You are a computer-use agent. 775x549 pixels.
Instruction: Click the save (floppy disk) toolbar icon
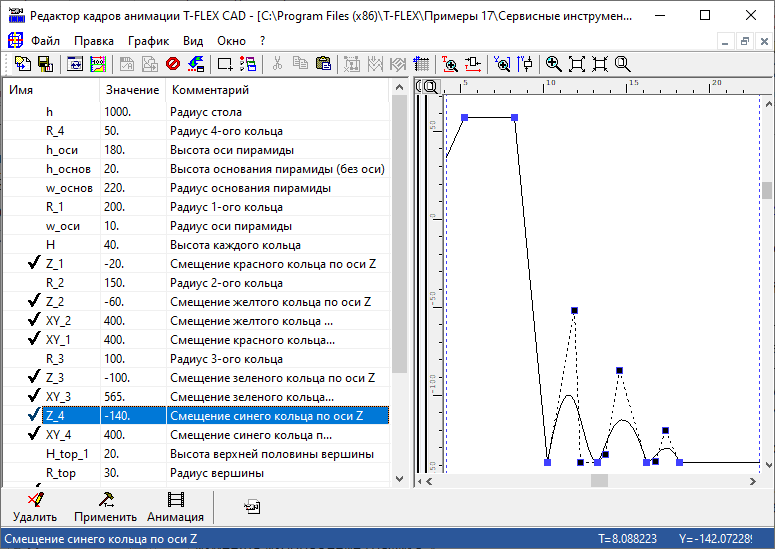pos(44,64)
